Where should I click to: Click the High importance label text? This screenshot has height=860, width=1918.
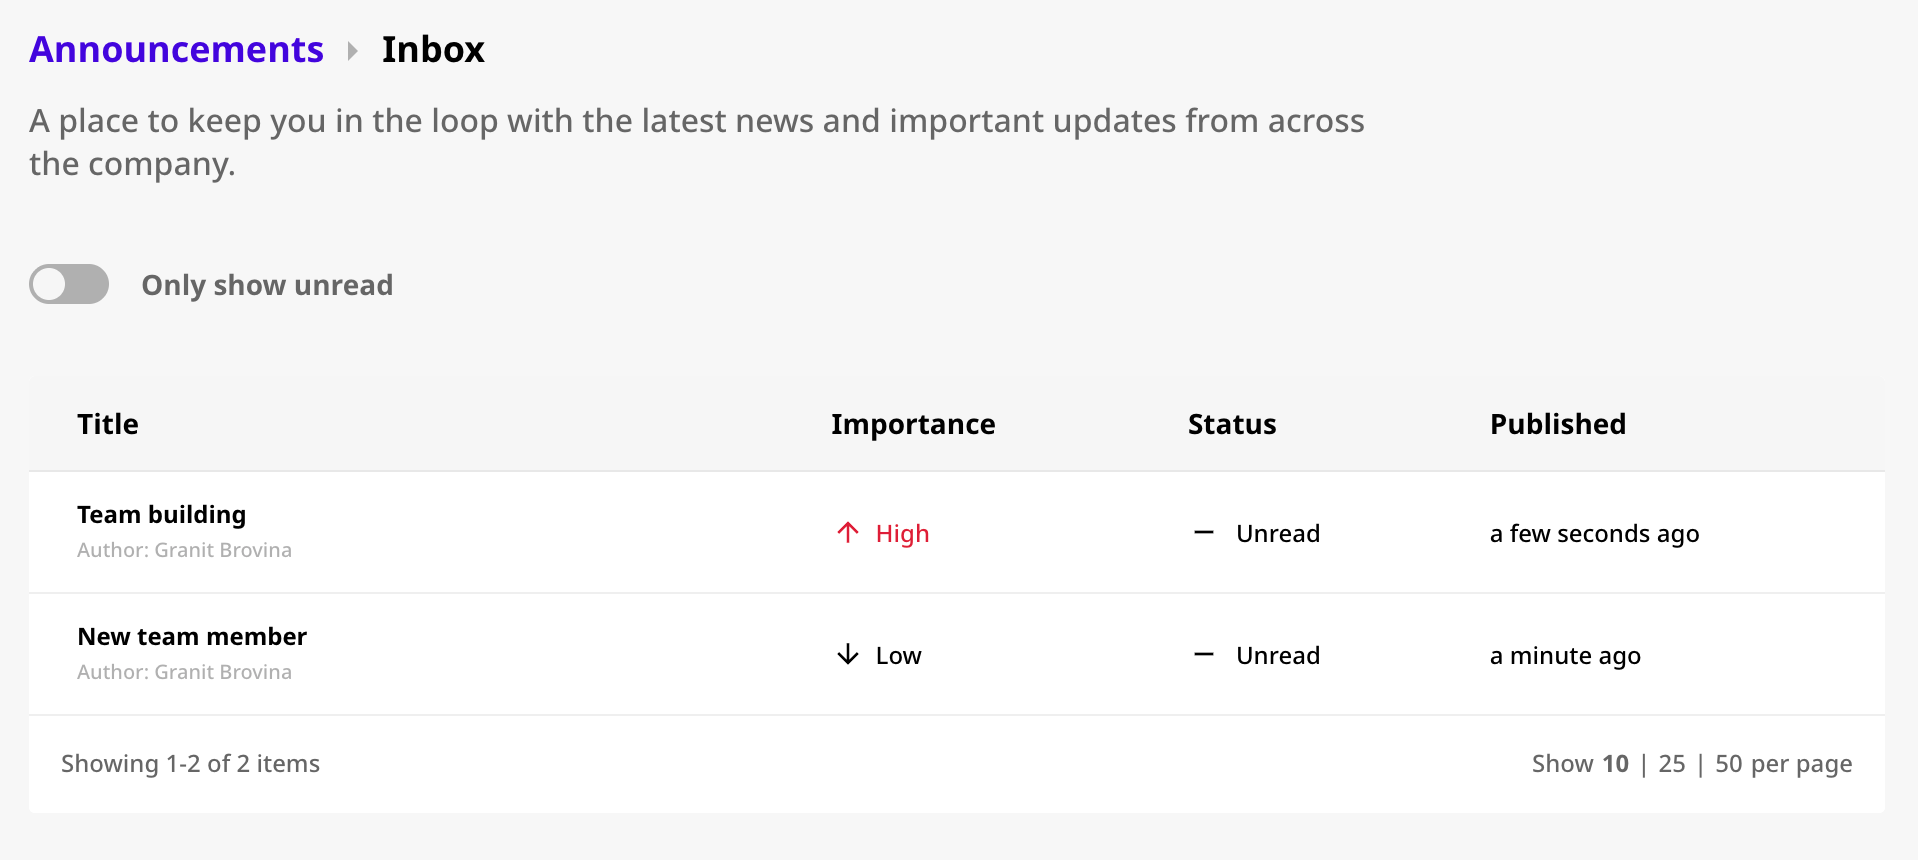[903, 534]
